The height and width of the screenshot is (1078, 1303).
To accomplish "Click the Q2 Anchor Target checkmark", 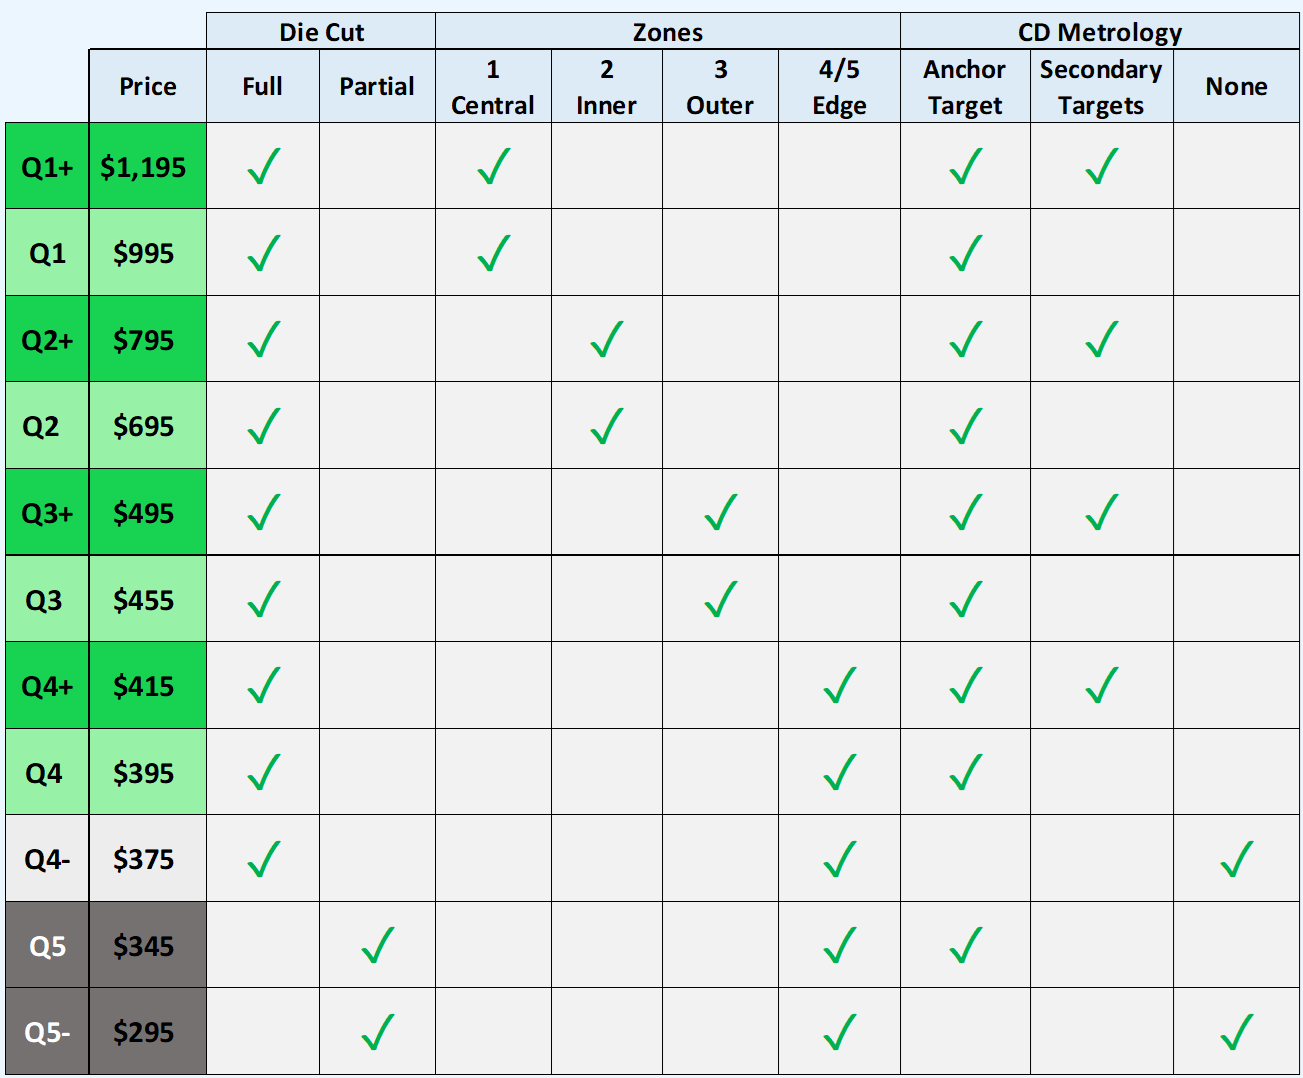I will click(965, 426).
